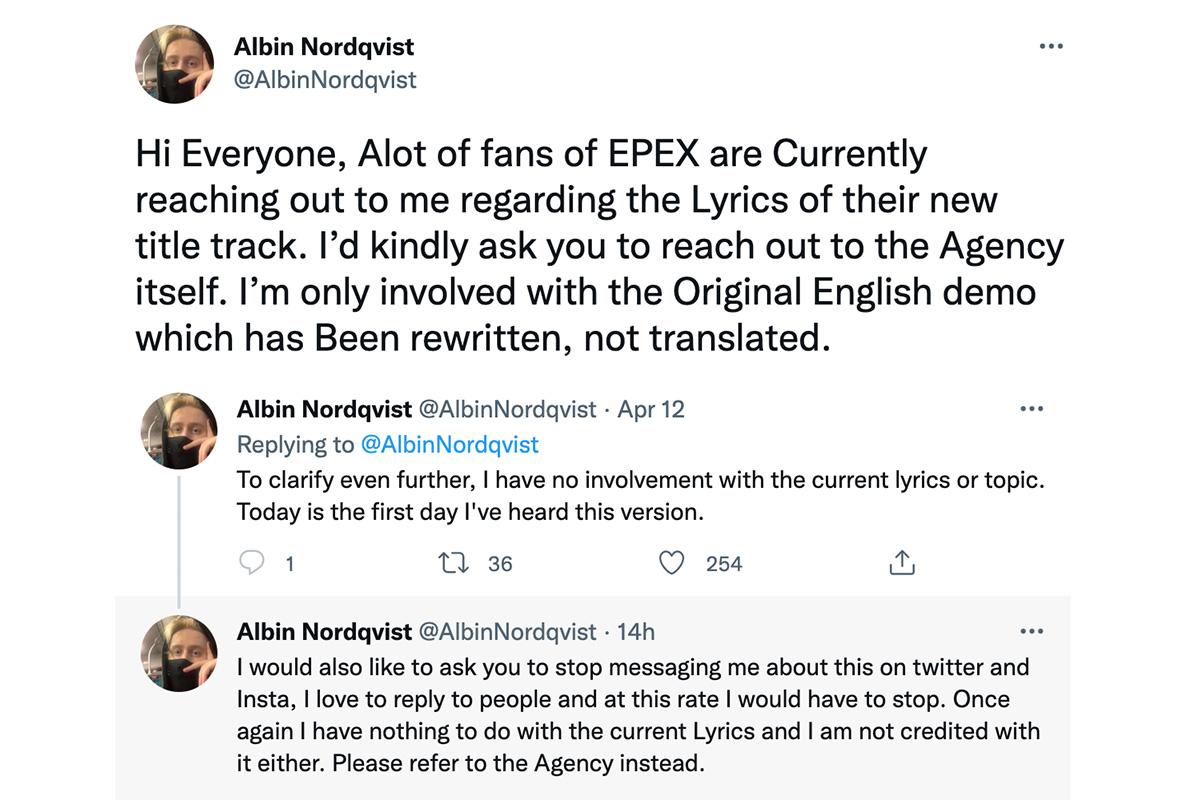Image resolution: width=1200 pixels, height=800 pixels.
Task: Open the 14h timestamp link
Action: 636,632
